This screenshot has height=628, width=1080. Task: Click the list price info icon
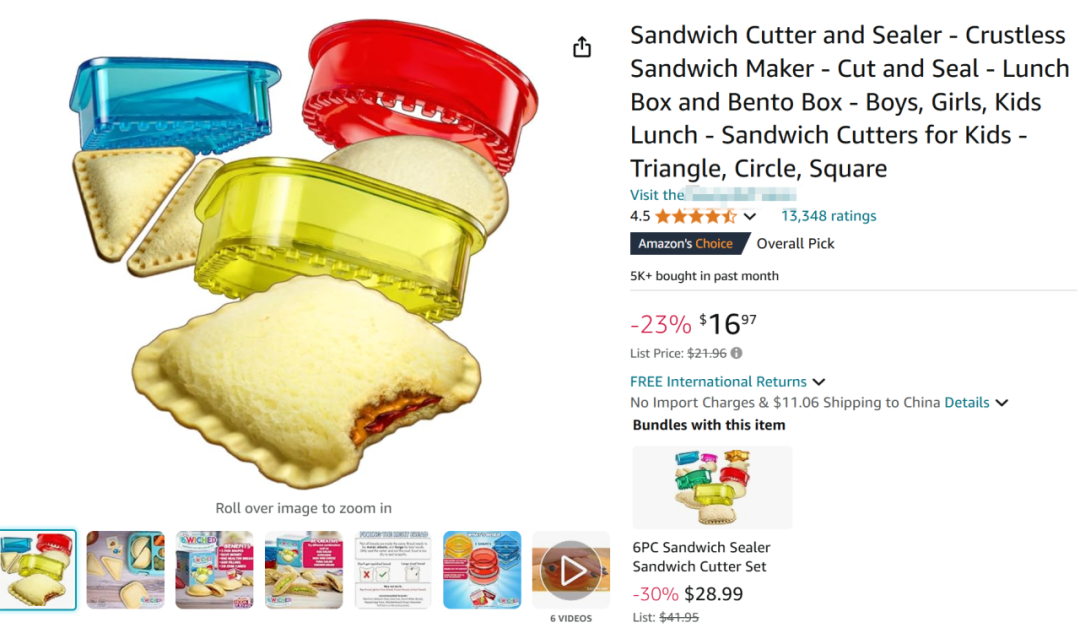click(x=737, y=353)
